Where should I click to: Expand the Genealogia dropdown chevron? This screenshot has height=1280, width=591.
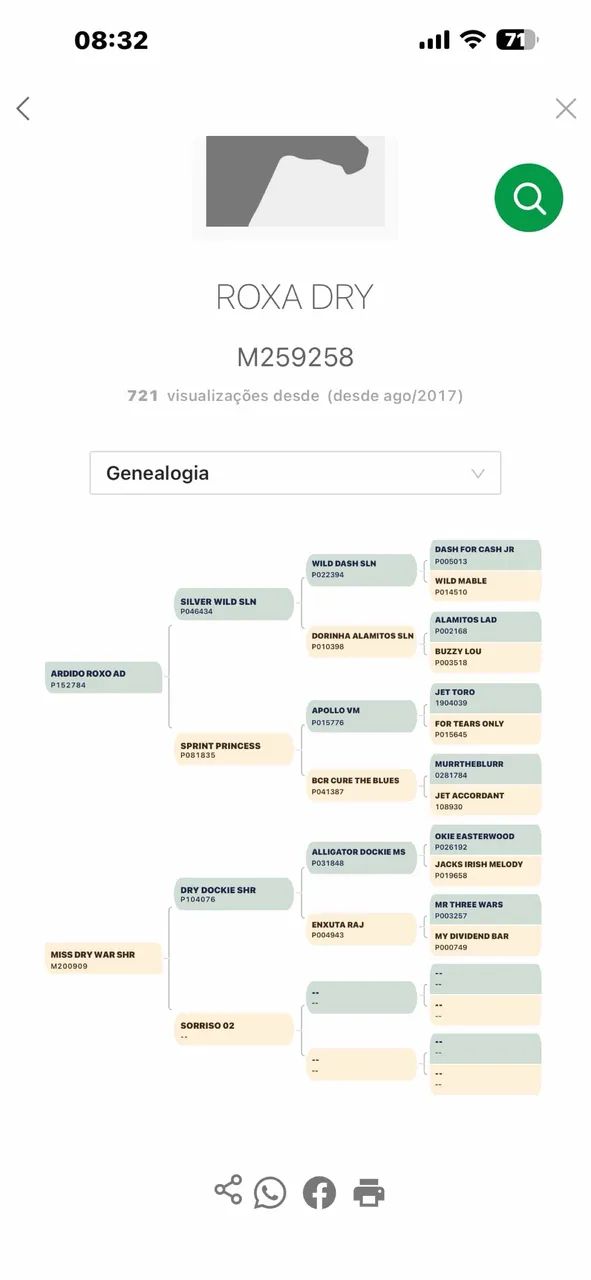(477, 474)
